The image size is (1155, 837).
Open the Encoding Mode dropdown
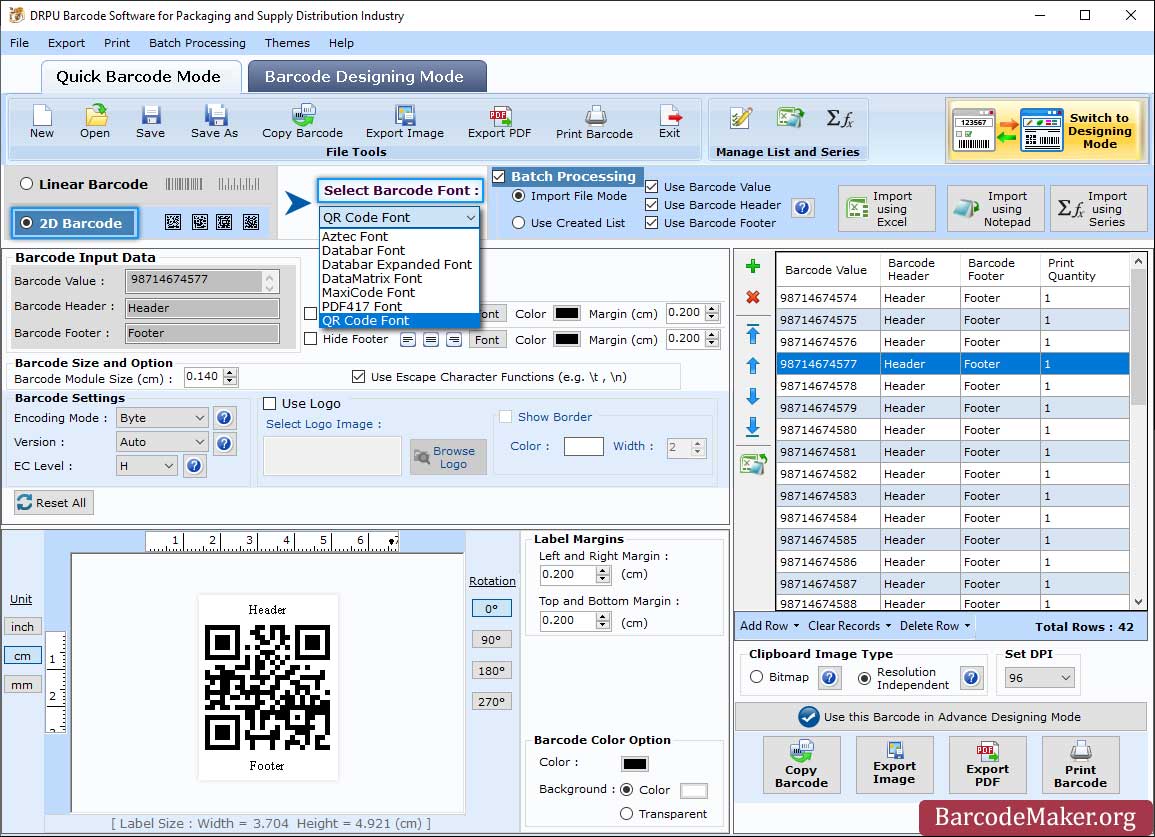[162, 418]
